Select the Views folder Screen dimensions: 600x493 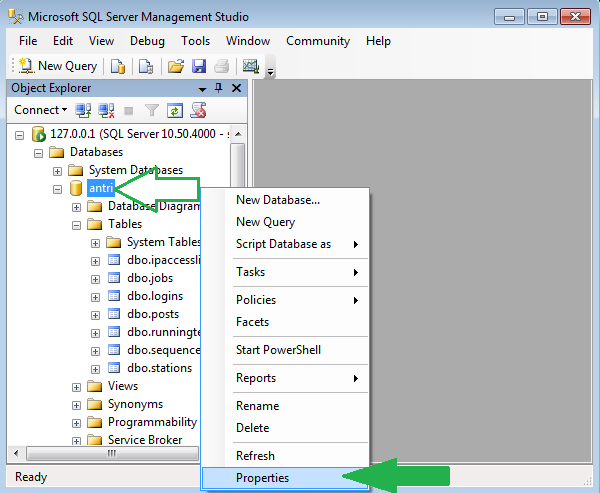(x=123, y=386)
